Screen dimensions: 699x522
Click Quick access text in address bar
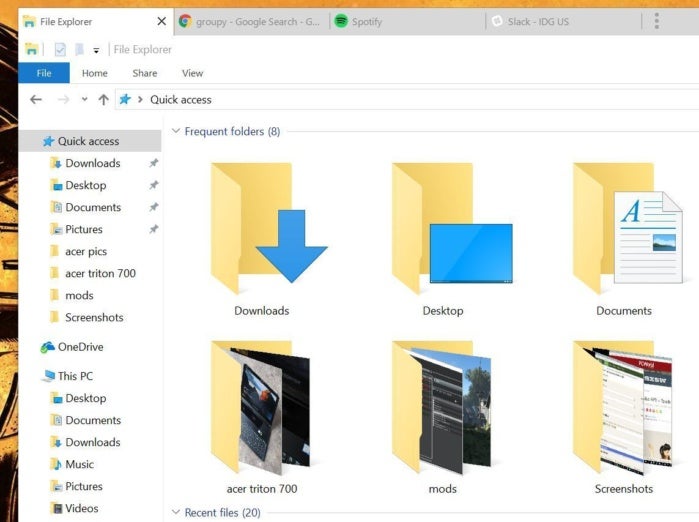coord(181,99)
